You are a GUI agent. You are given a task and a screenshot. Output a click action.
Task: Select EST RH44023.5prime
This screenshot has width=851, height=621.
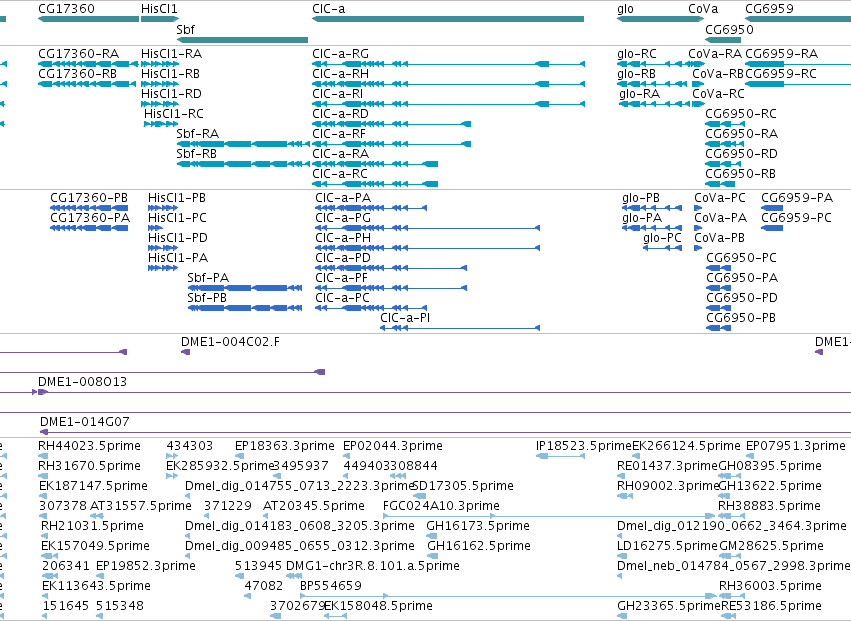click(x=89, y=446)
